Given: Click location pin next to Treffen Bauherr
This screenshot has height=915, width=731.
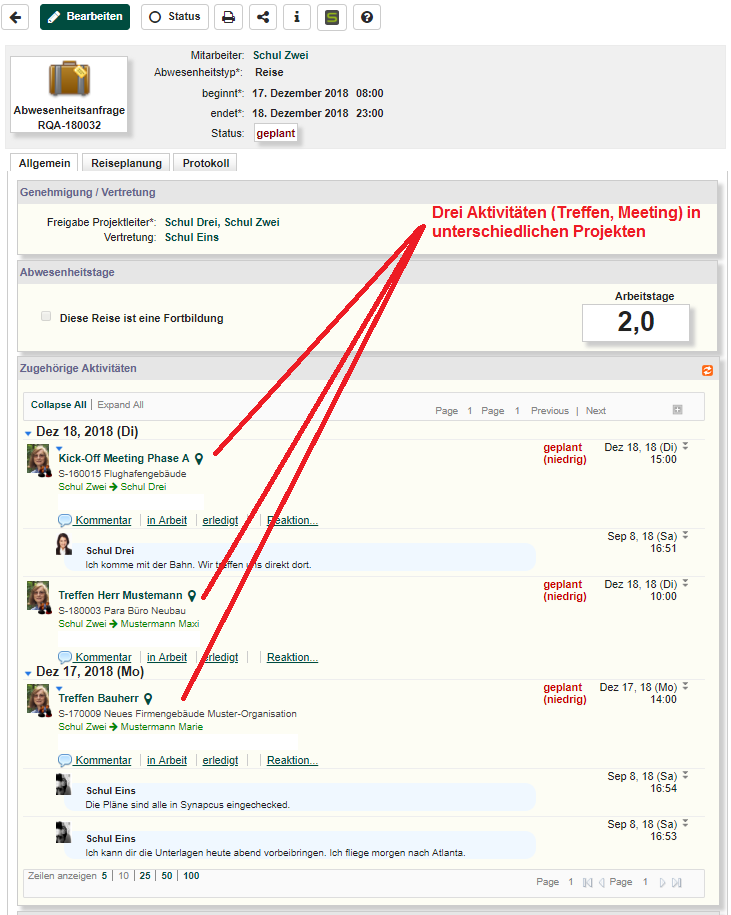Looking at the screenshot, I should pyautogui.click(x=148, y=699).
